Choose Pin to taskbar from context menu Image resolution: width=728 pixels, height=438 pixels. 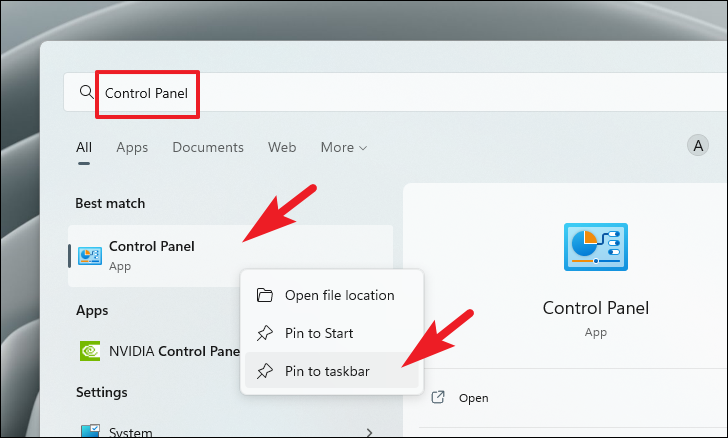[x=332, y=371]
